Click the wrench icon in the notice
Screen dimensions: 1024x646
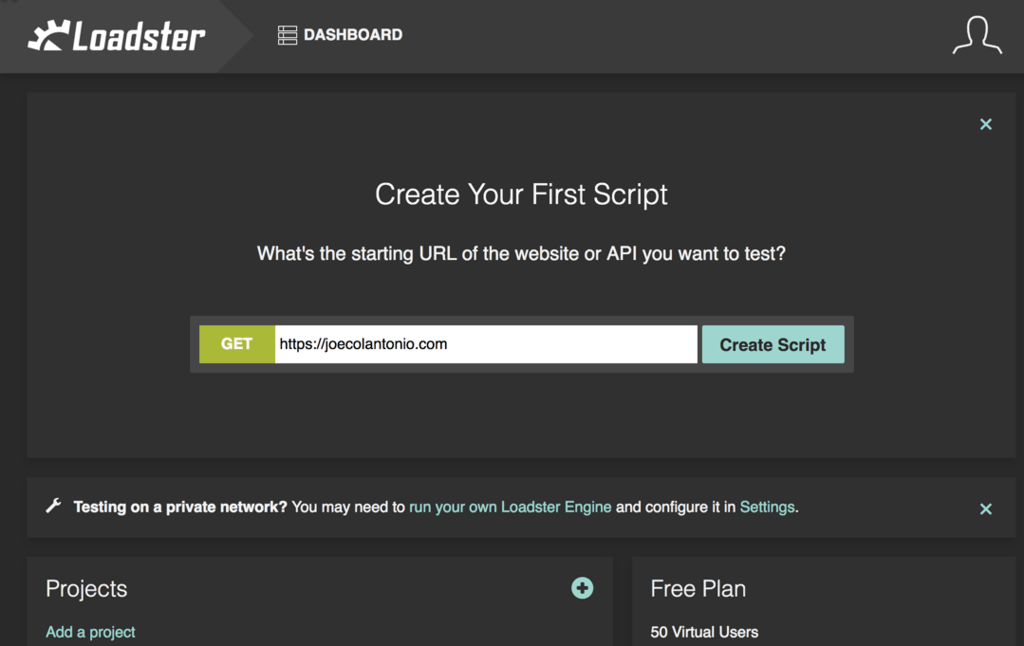pyautogui.click(x=54, y=506)
